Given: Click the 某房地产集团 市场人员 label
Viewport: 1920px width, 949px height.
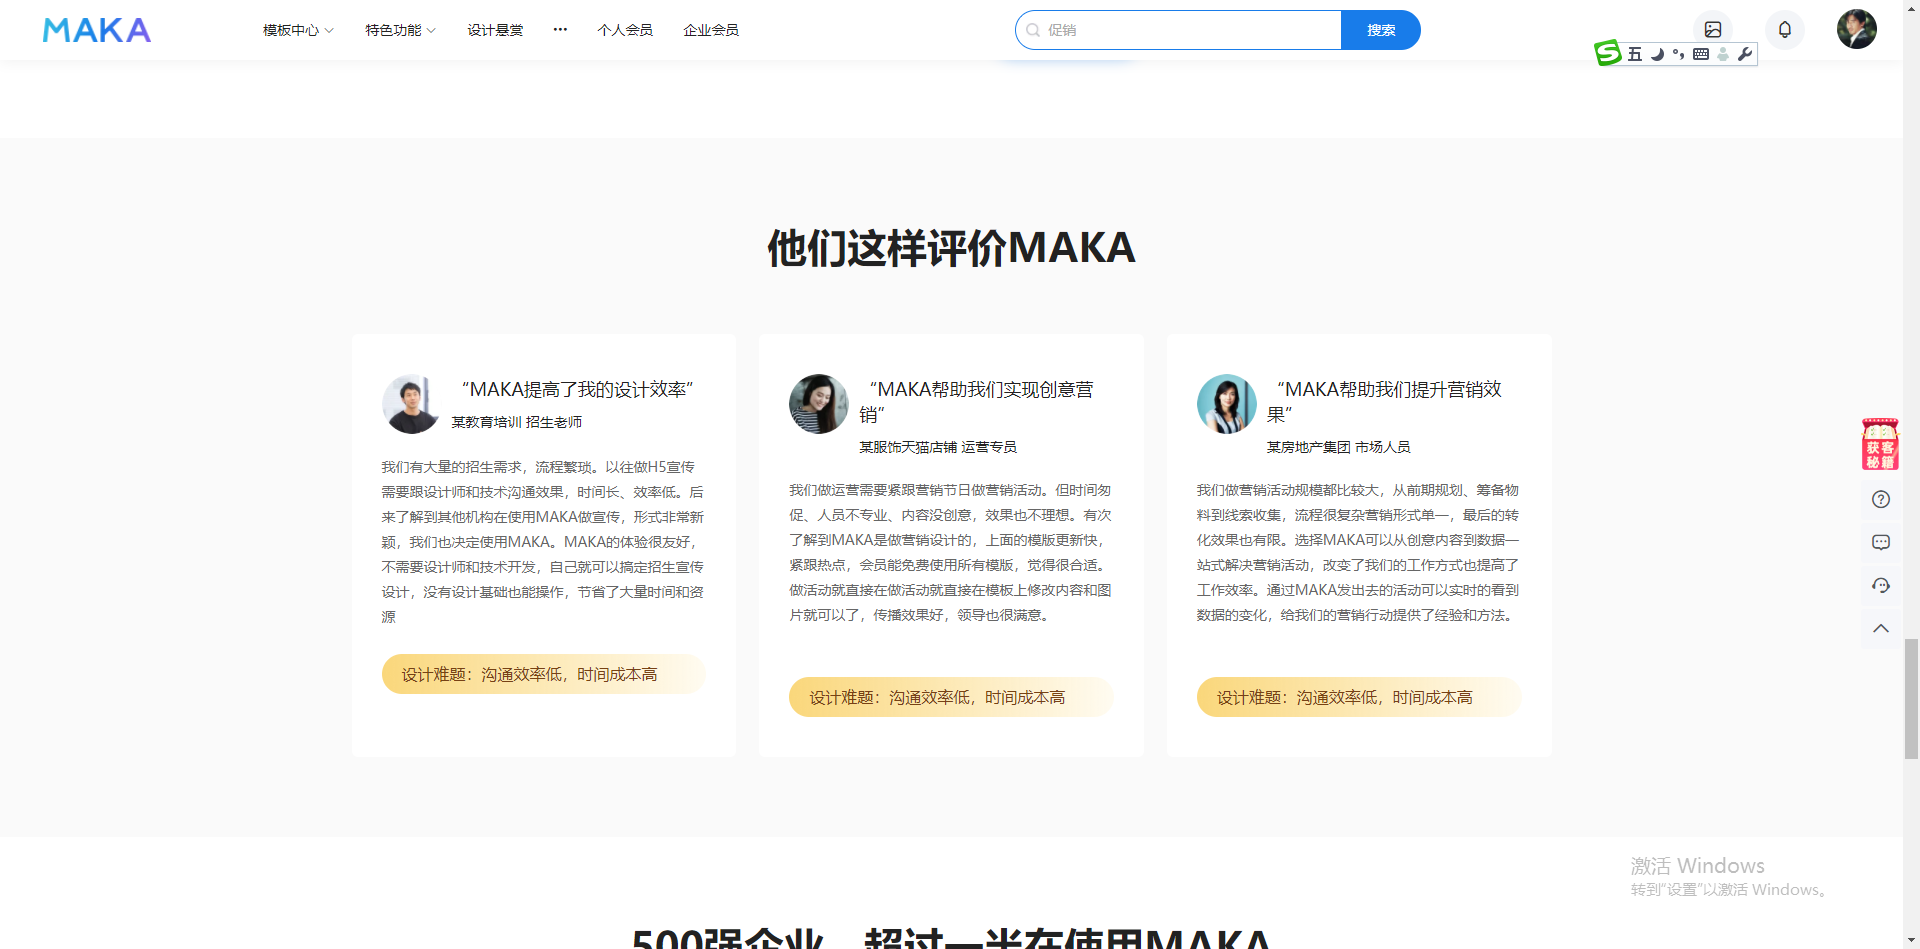Looking at the screenshot, I should (1339, 447).
